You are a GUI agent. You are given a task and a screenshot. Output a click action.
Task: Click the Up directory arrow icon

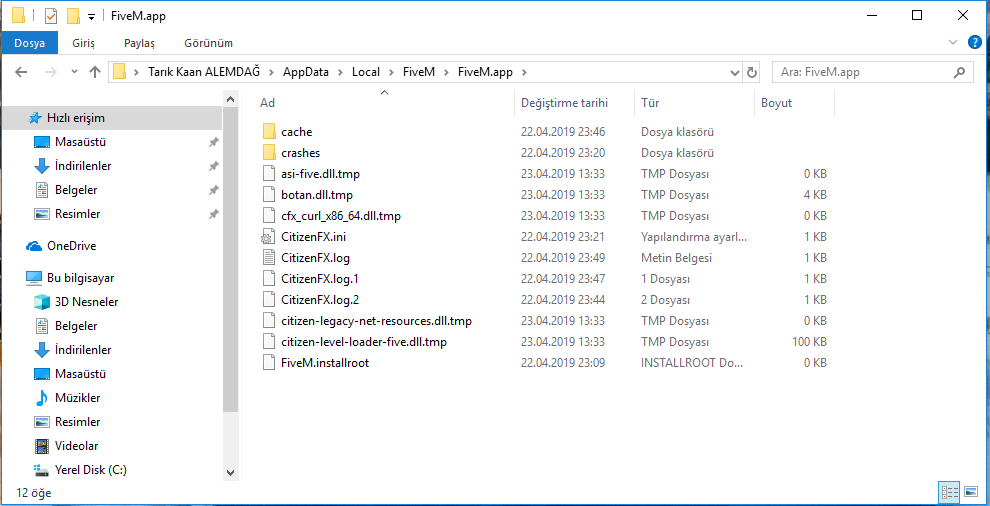click(x=95, y=72)
